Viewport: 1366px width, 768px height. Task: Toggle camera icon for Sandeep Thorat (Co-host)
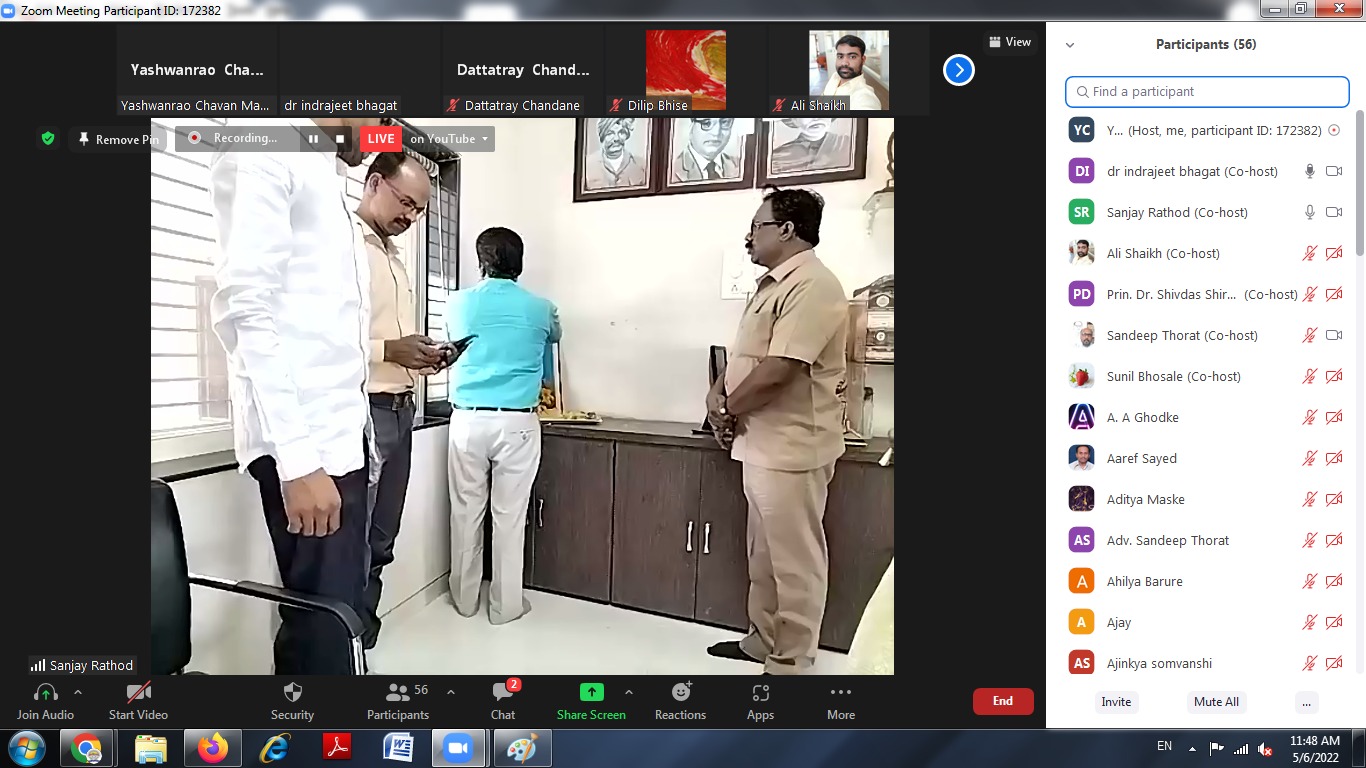pos(1334,335)
